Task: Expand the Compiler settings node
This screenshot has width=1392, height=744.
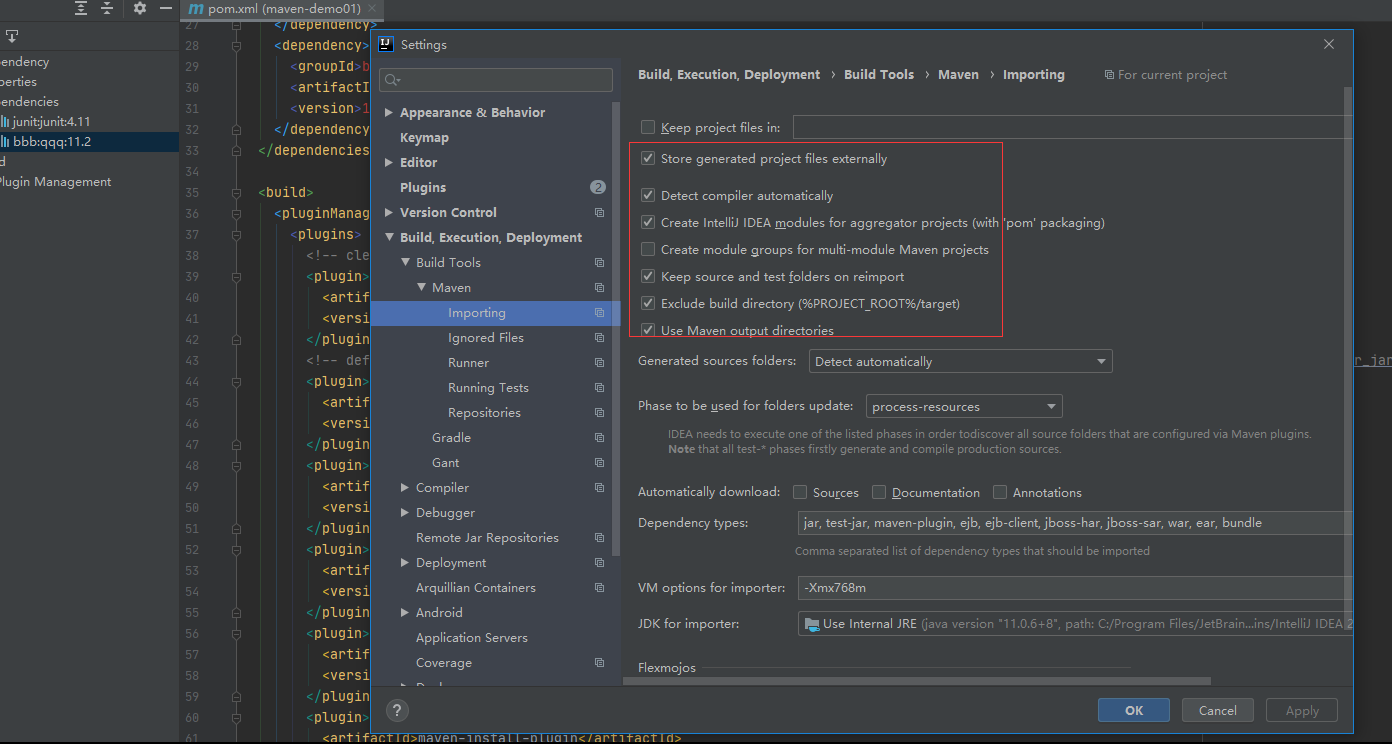Action: [x=405, y=487]
